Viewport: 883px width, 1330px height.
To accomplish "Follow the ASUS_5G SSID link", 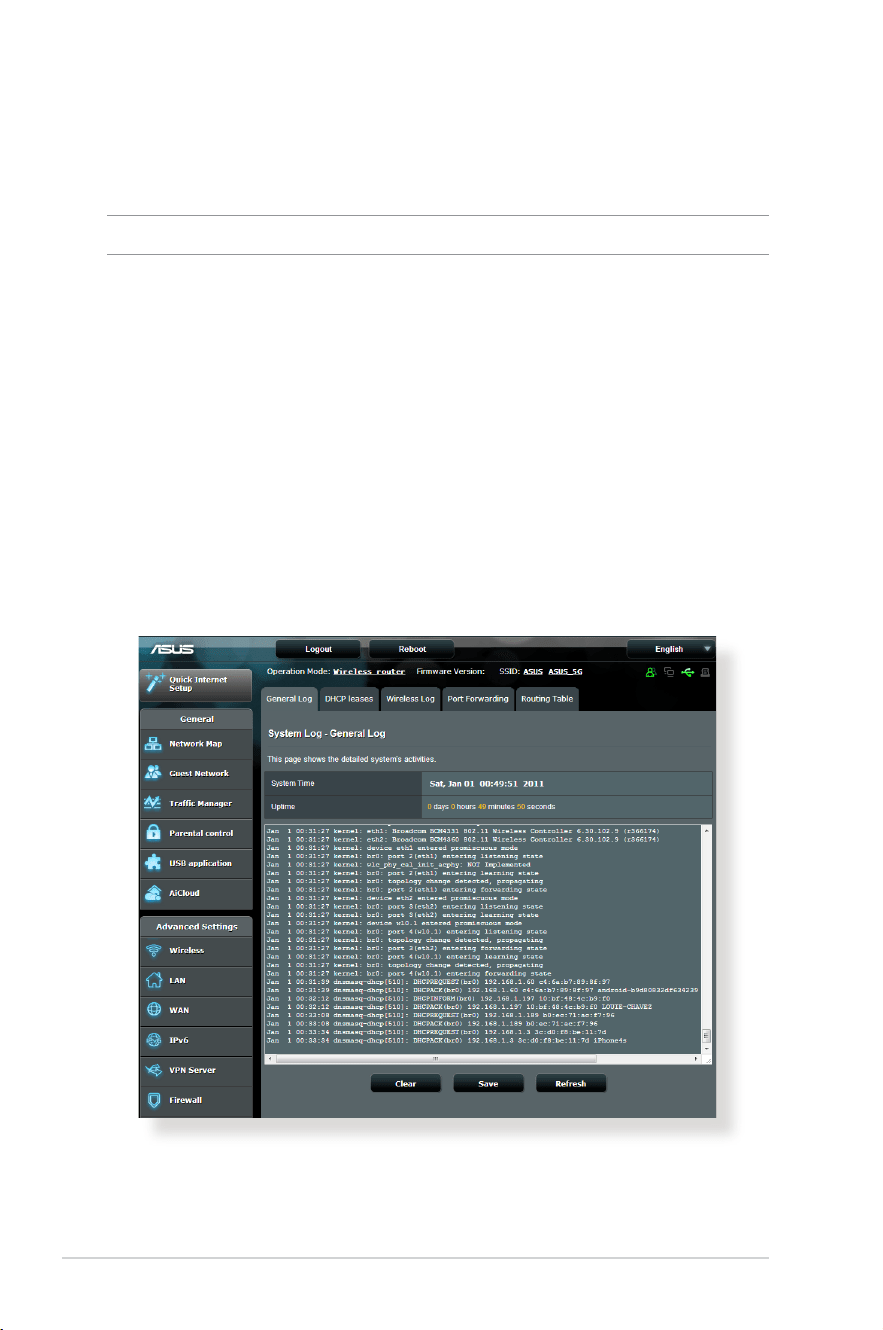I will click(568, 672).
